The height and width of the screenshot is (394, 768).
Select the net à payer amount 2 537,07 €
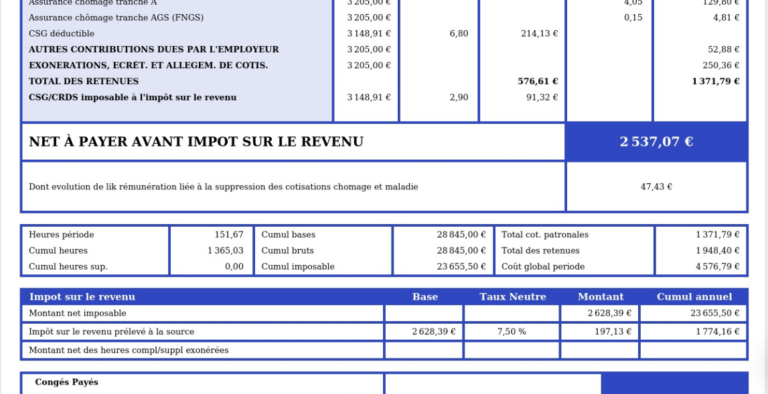656,142
